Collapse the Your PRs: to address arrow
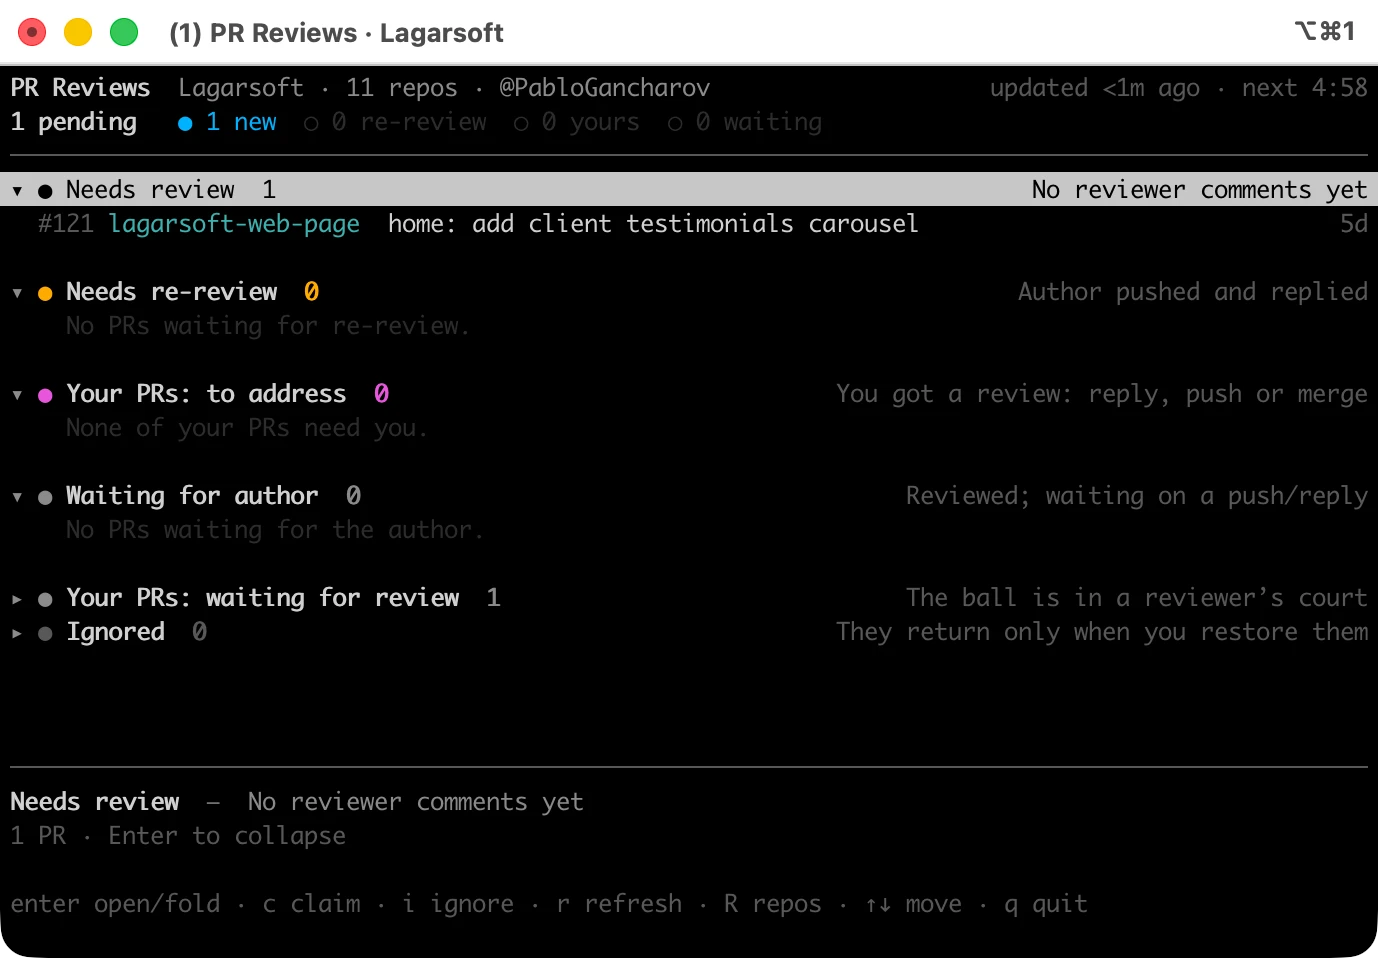This screenshot has height=958, width=1378. click(x=17, y=394)
